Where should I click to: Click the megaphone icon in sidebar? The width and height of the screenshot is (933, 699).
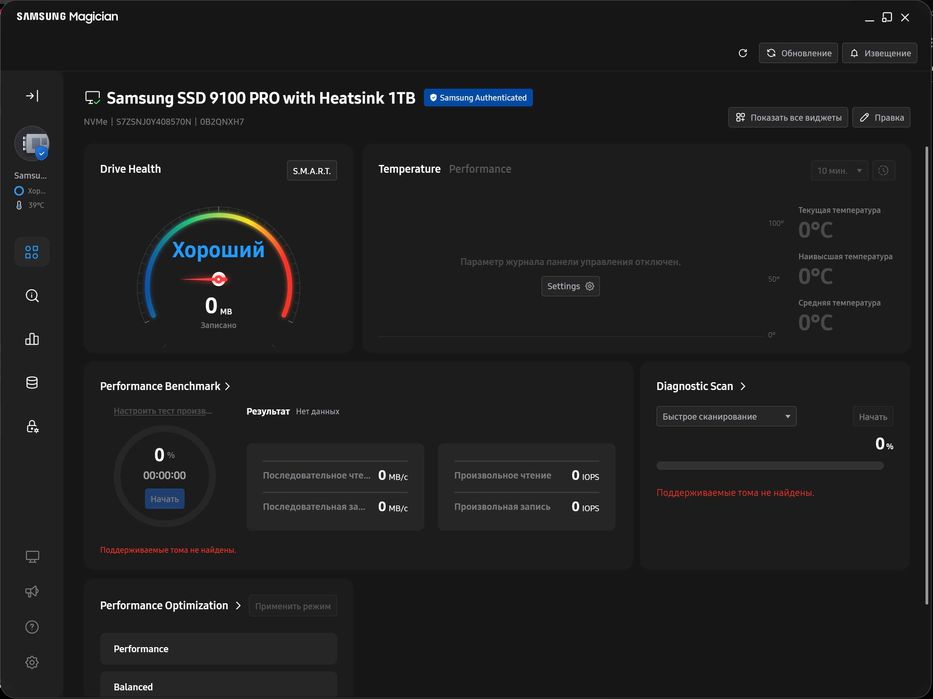click(32, 591)
